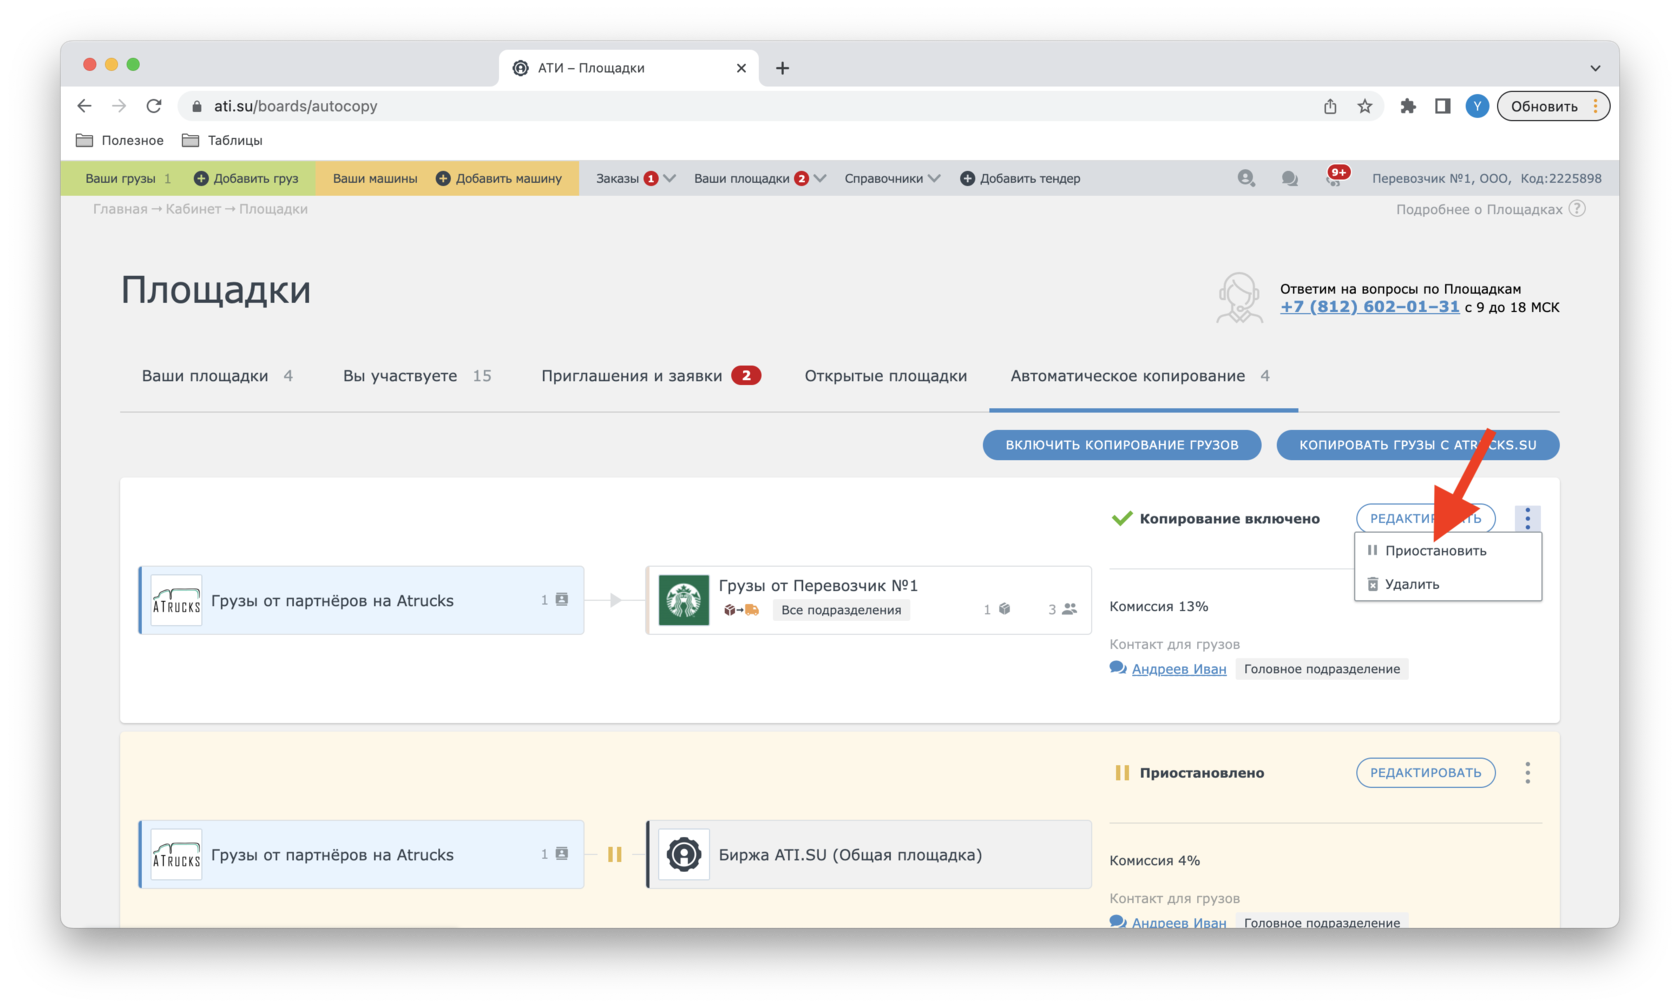Switch to the Приглашения и заявки tab
Screen dimensions: 1680x1008
click(x=651, y=376)
